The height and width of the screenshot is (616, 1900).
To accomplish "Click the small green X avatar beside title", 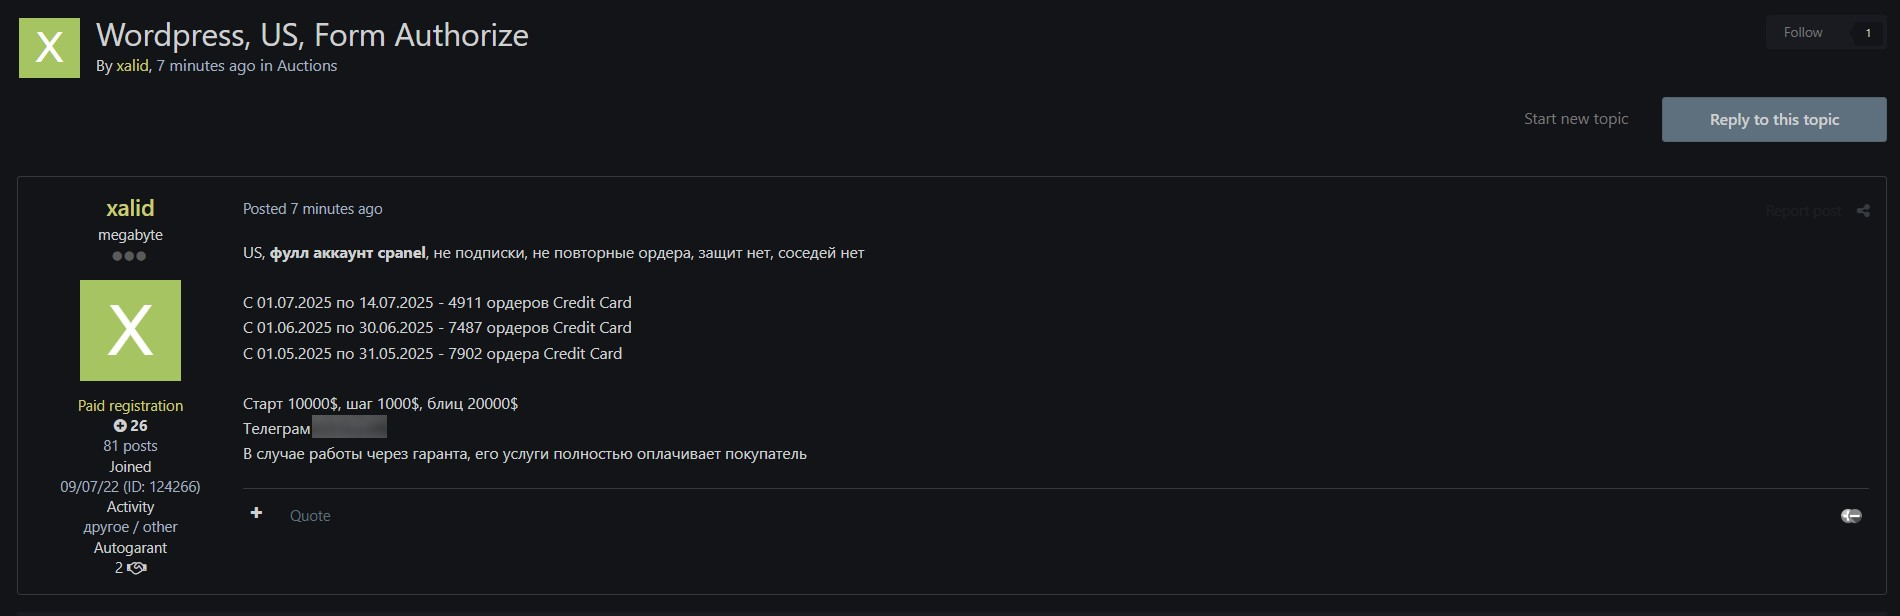I will point(49,47).
